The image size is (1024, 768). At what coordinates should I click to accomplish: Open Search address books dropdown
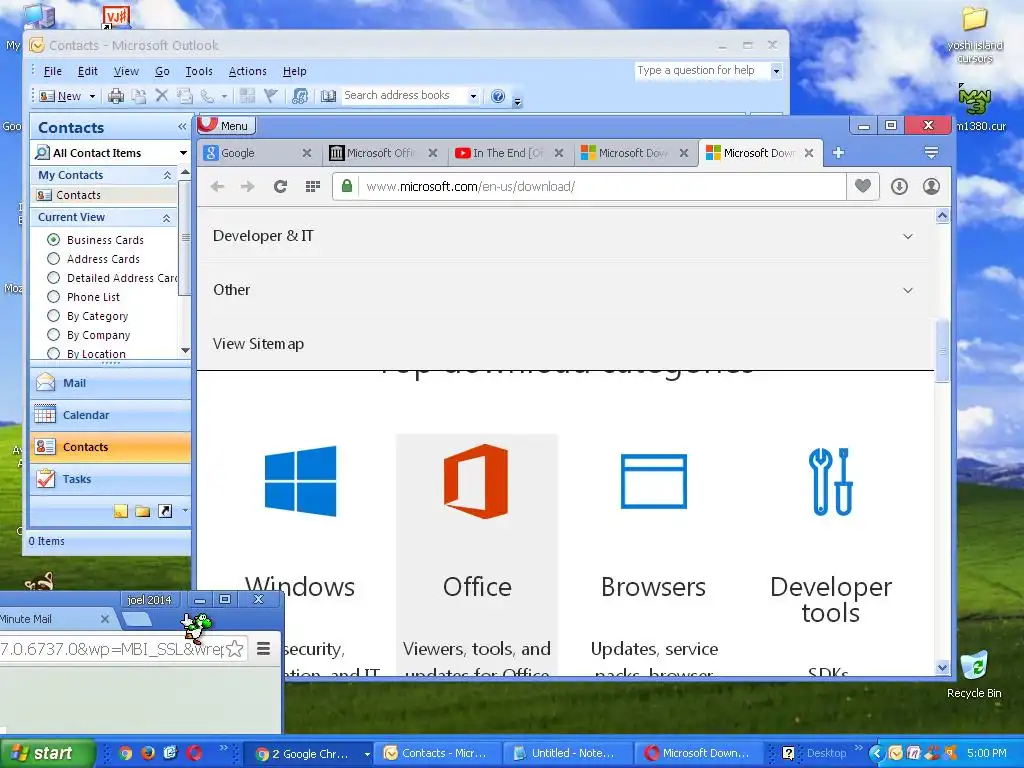473,96
